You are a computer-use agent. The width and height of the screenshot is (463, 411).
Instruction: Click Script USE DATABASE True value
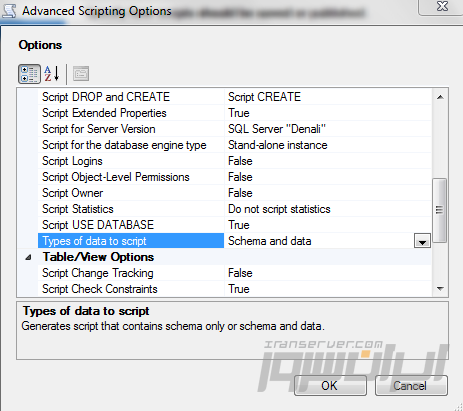pos(239,225)
